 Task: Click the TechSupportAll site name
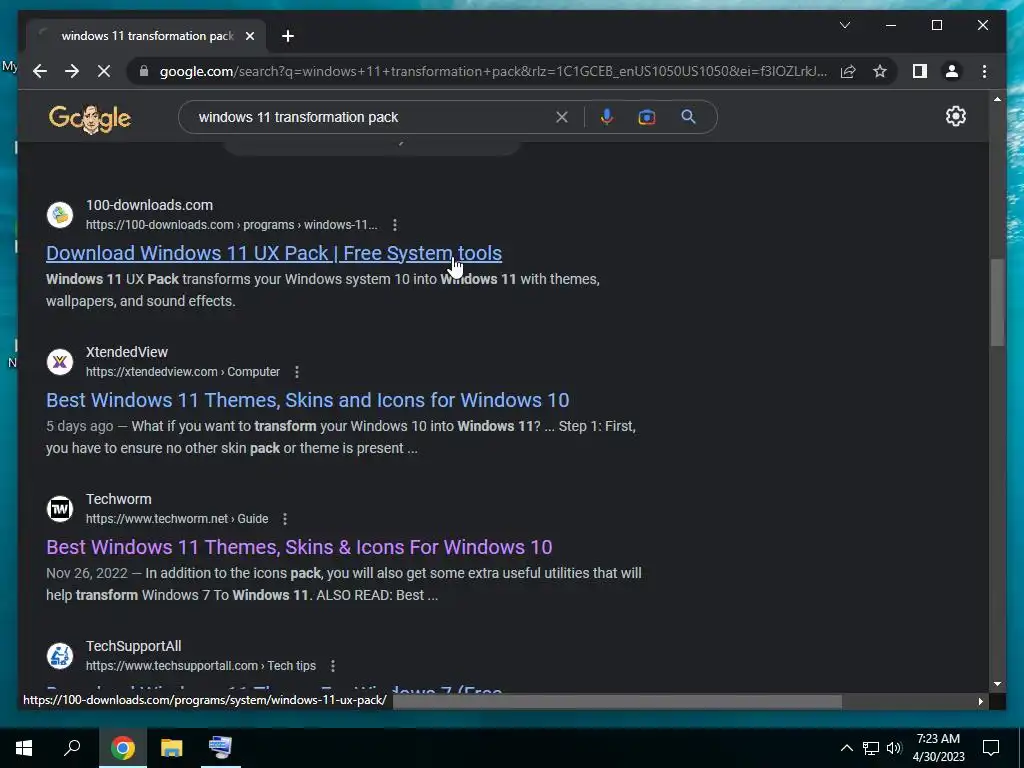coord(134,646)
